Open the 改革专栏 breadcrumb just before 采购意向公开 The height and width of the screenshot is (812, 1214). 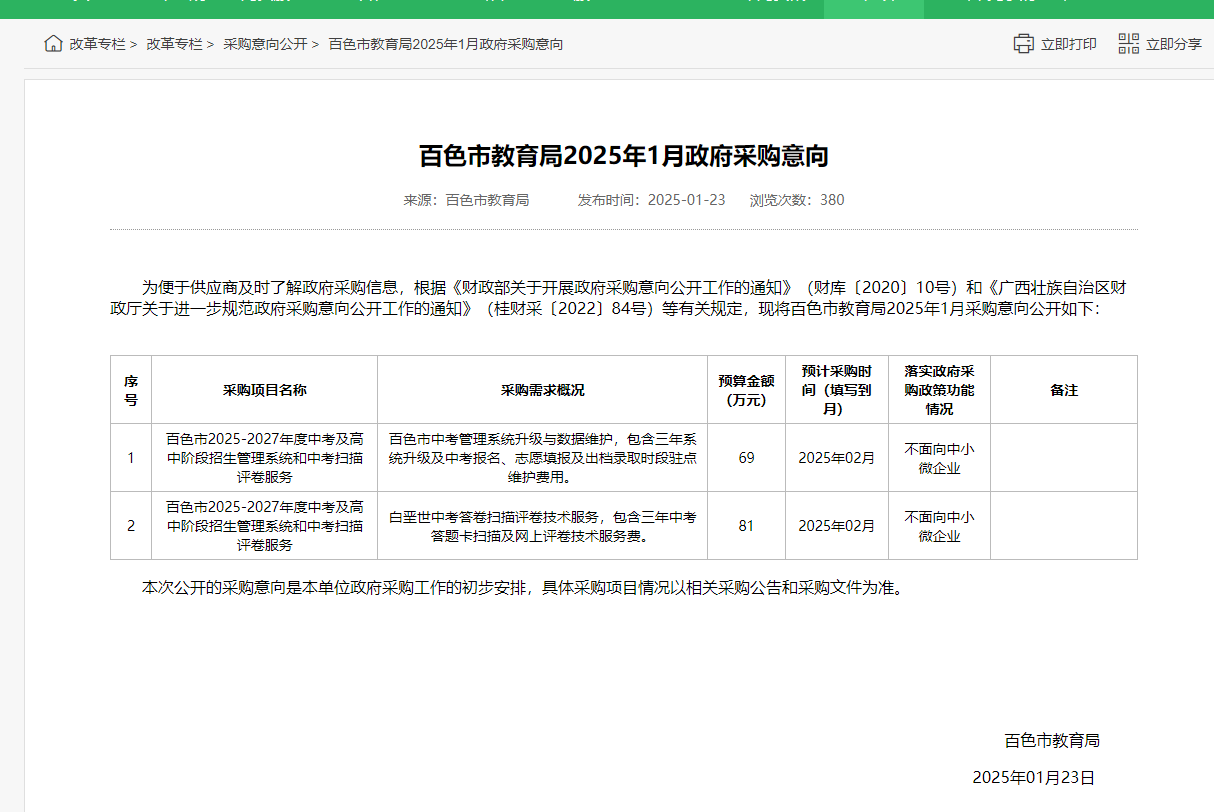pos(174,44)
